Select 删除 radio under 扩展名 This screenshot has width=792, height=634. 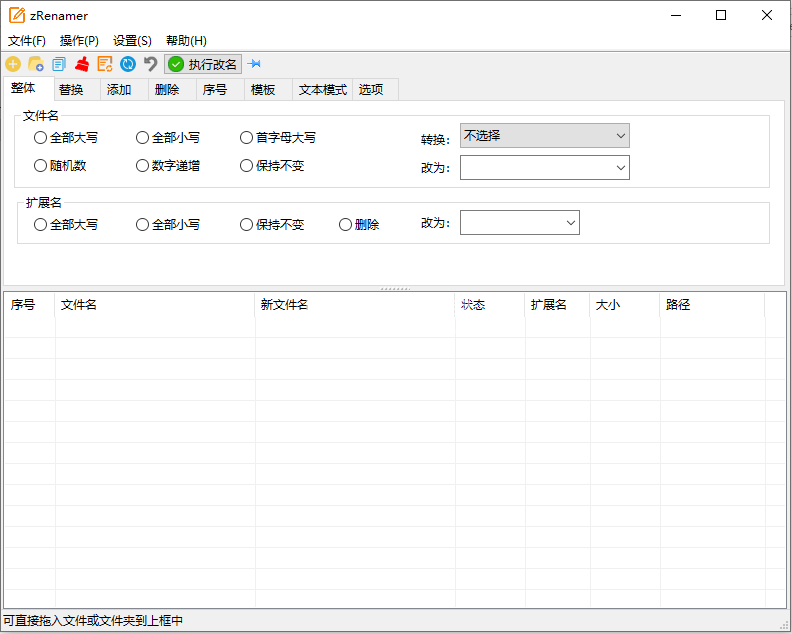359,224
